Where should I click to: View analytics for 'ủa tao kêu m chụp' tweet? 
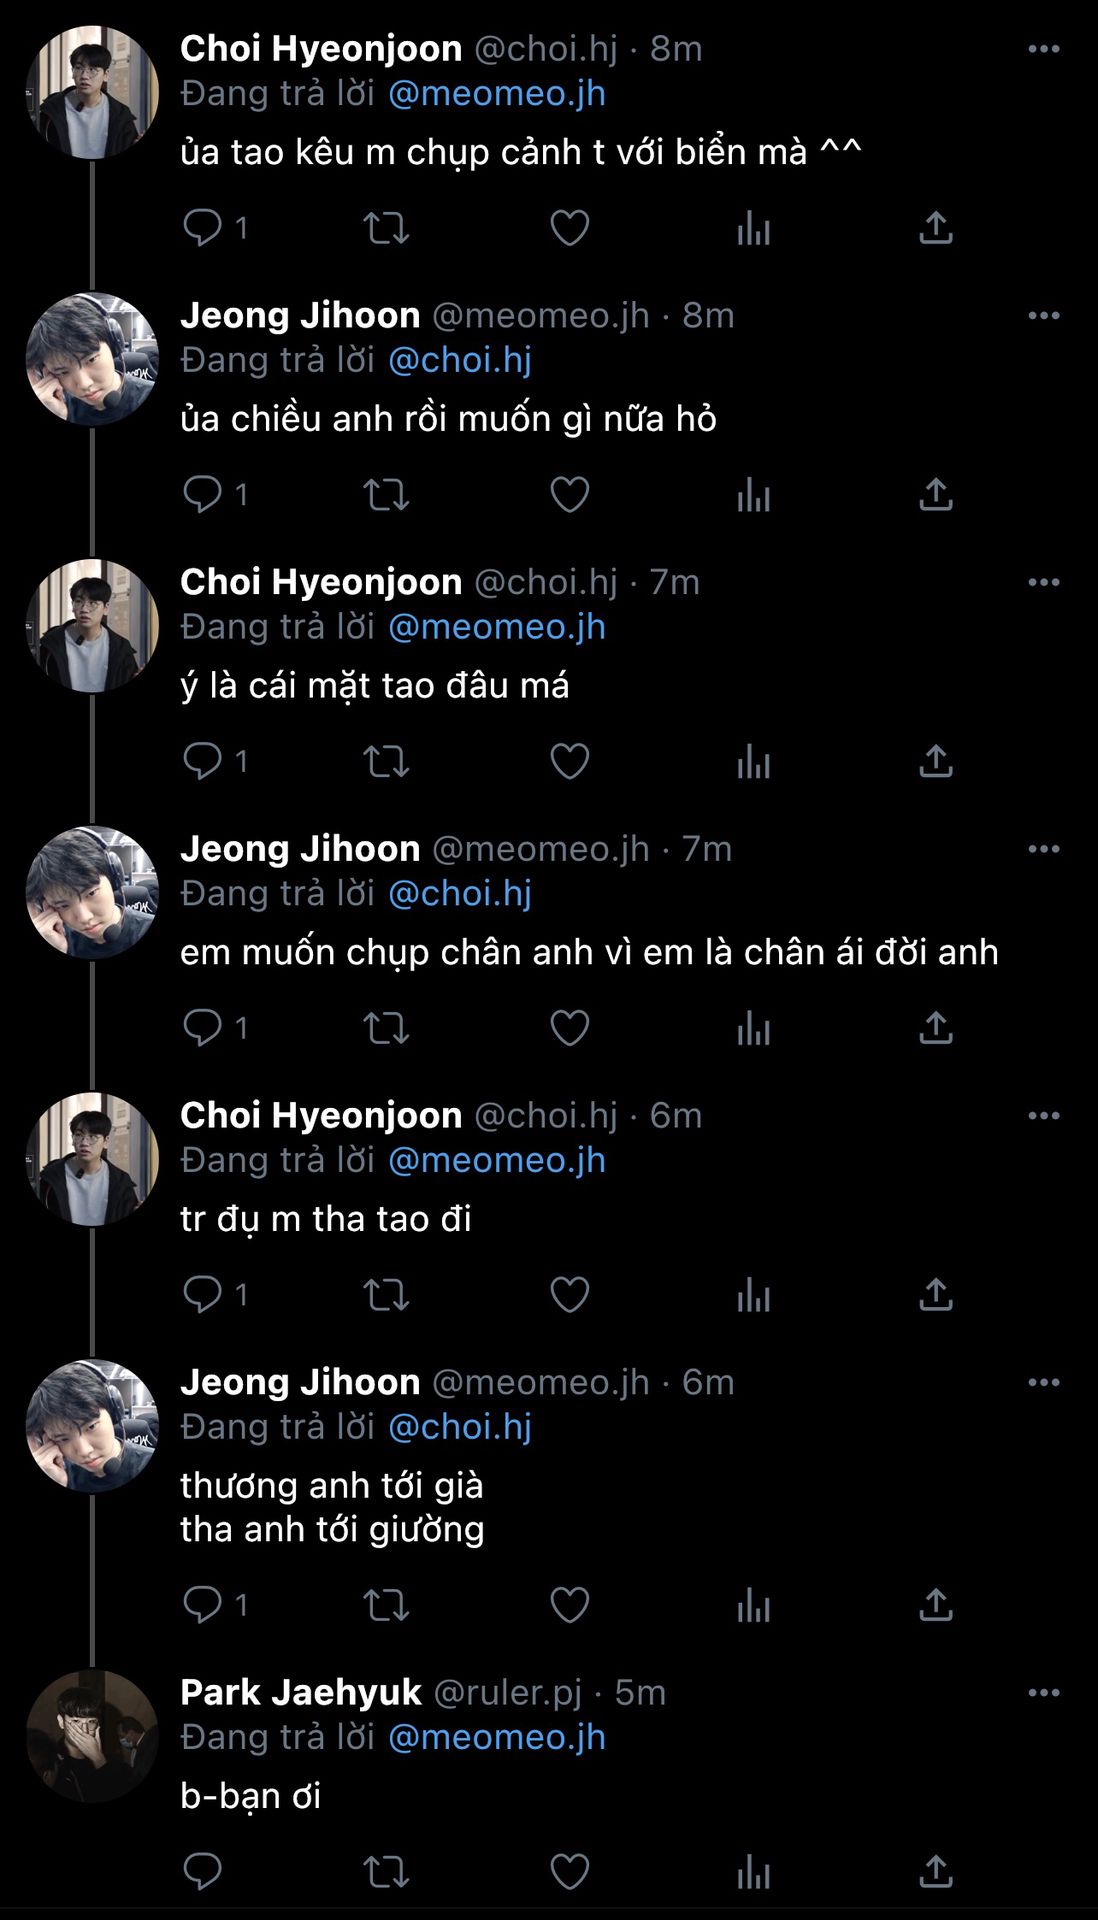pyautogui.click(x=753, y=228)
